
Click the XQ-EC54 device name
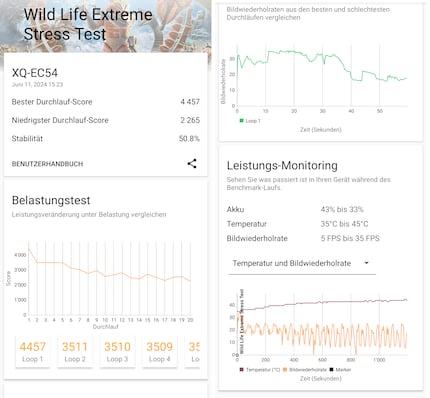(x=35, y=73)
